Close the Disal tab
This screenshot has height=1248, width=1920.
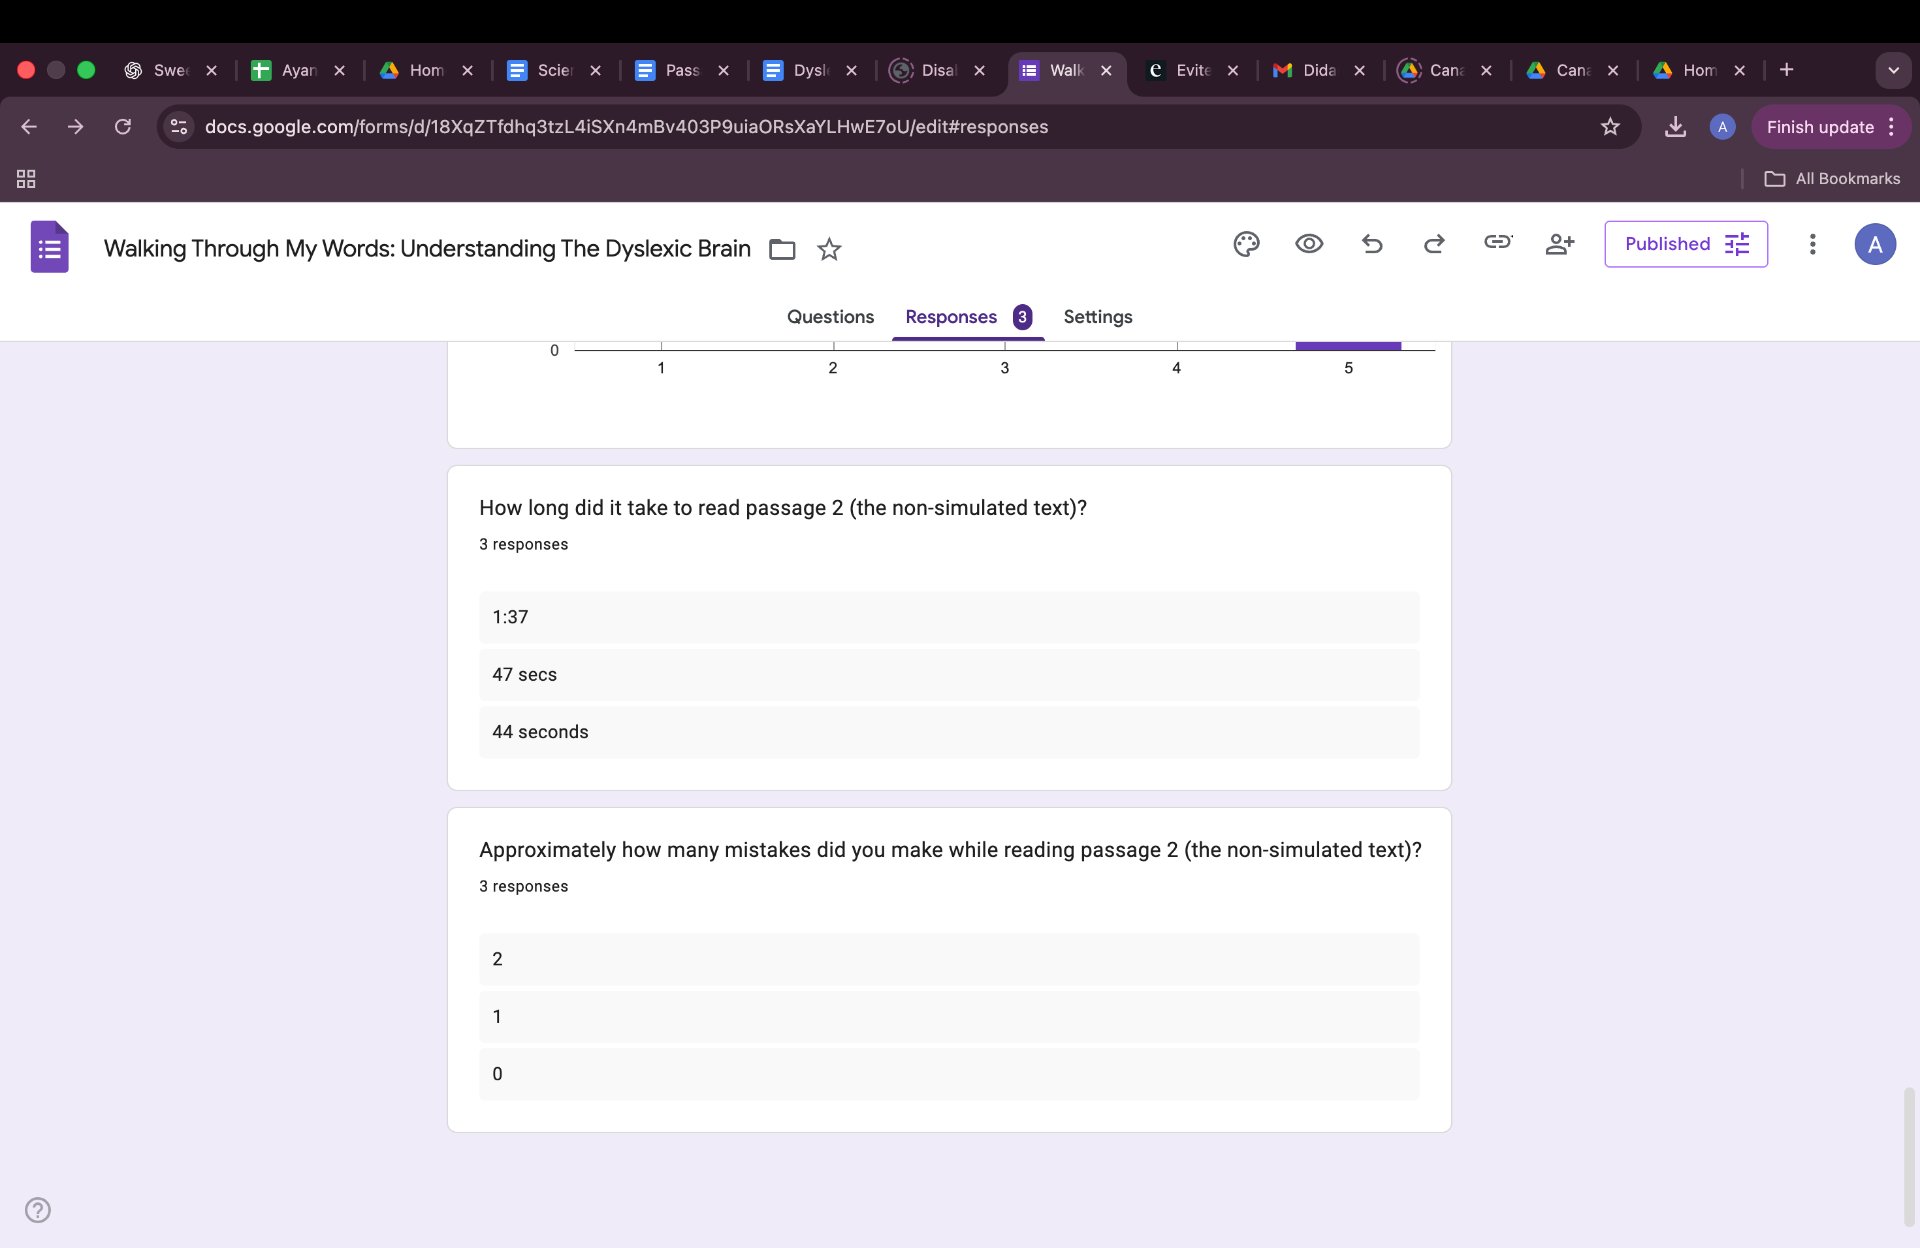click(x=979, y=71)
